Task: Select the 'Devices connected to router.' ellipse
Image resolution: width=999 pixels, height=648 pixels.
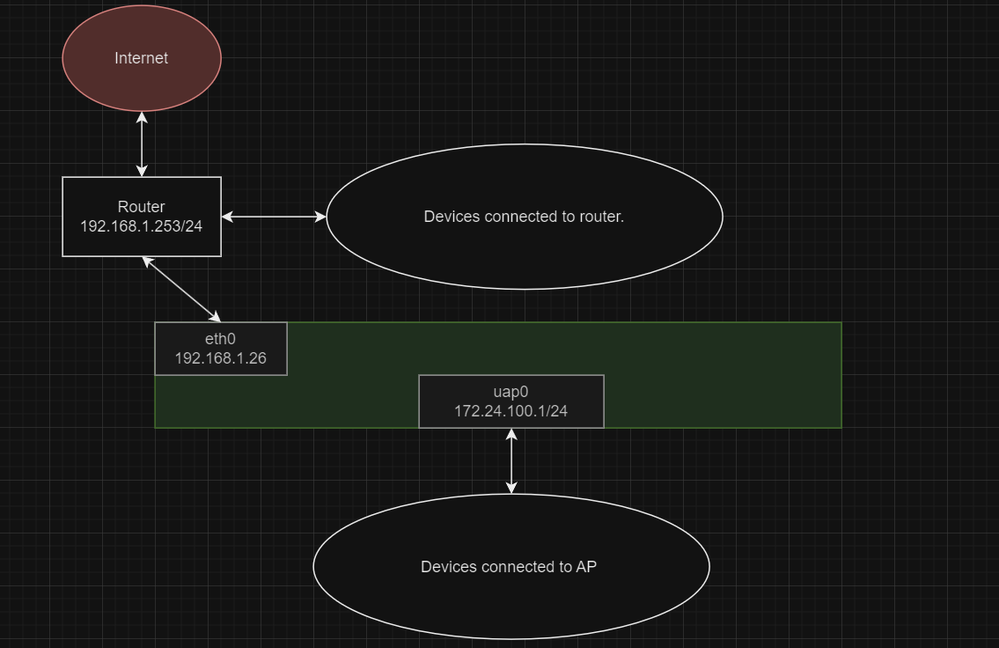Action: 524,216
